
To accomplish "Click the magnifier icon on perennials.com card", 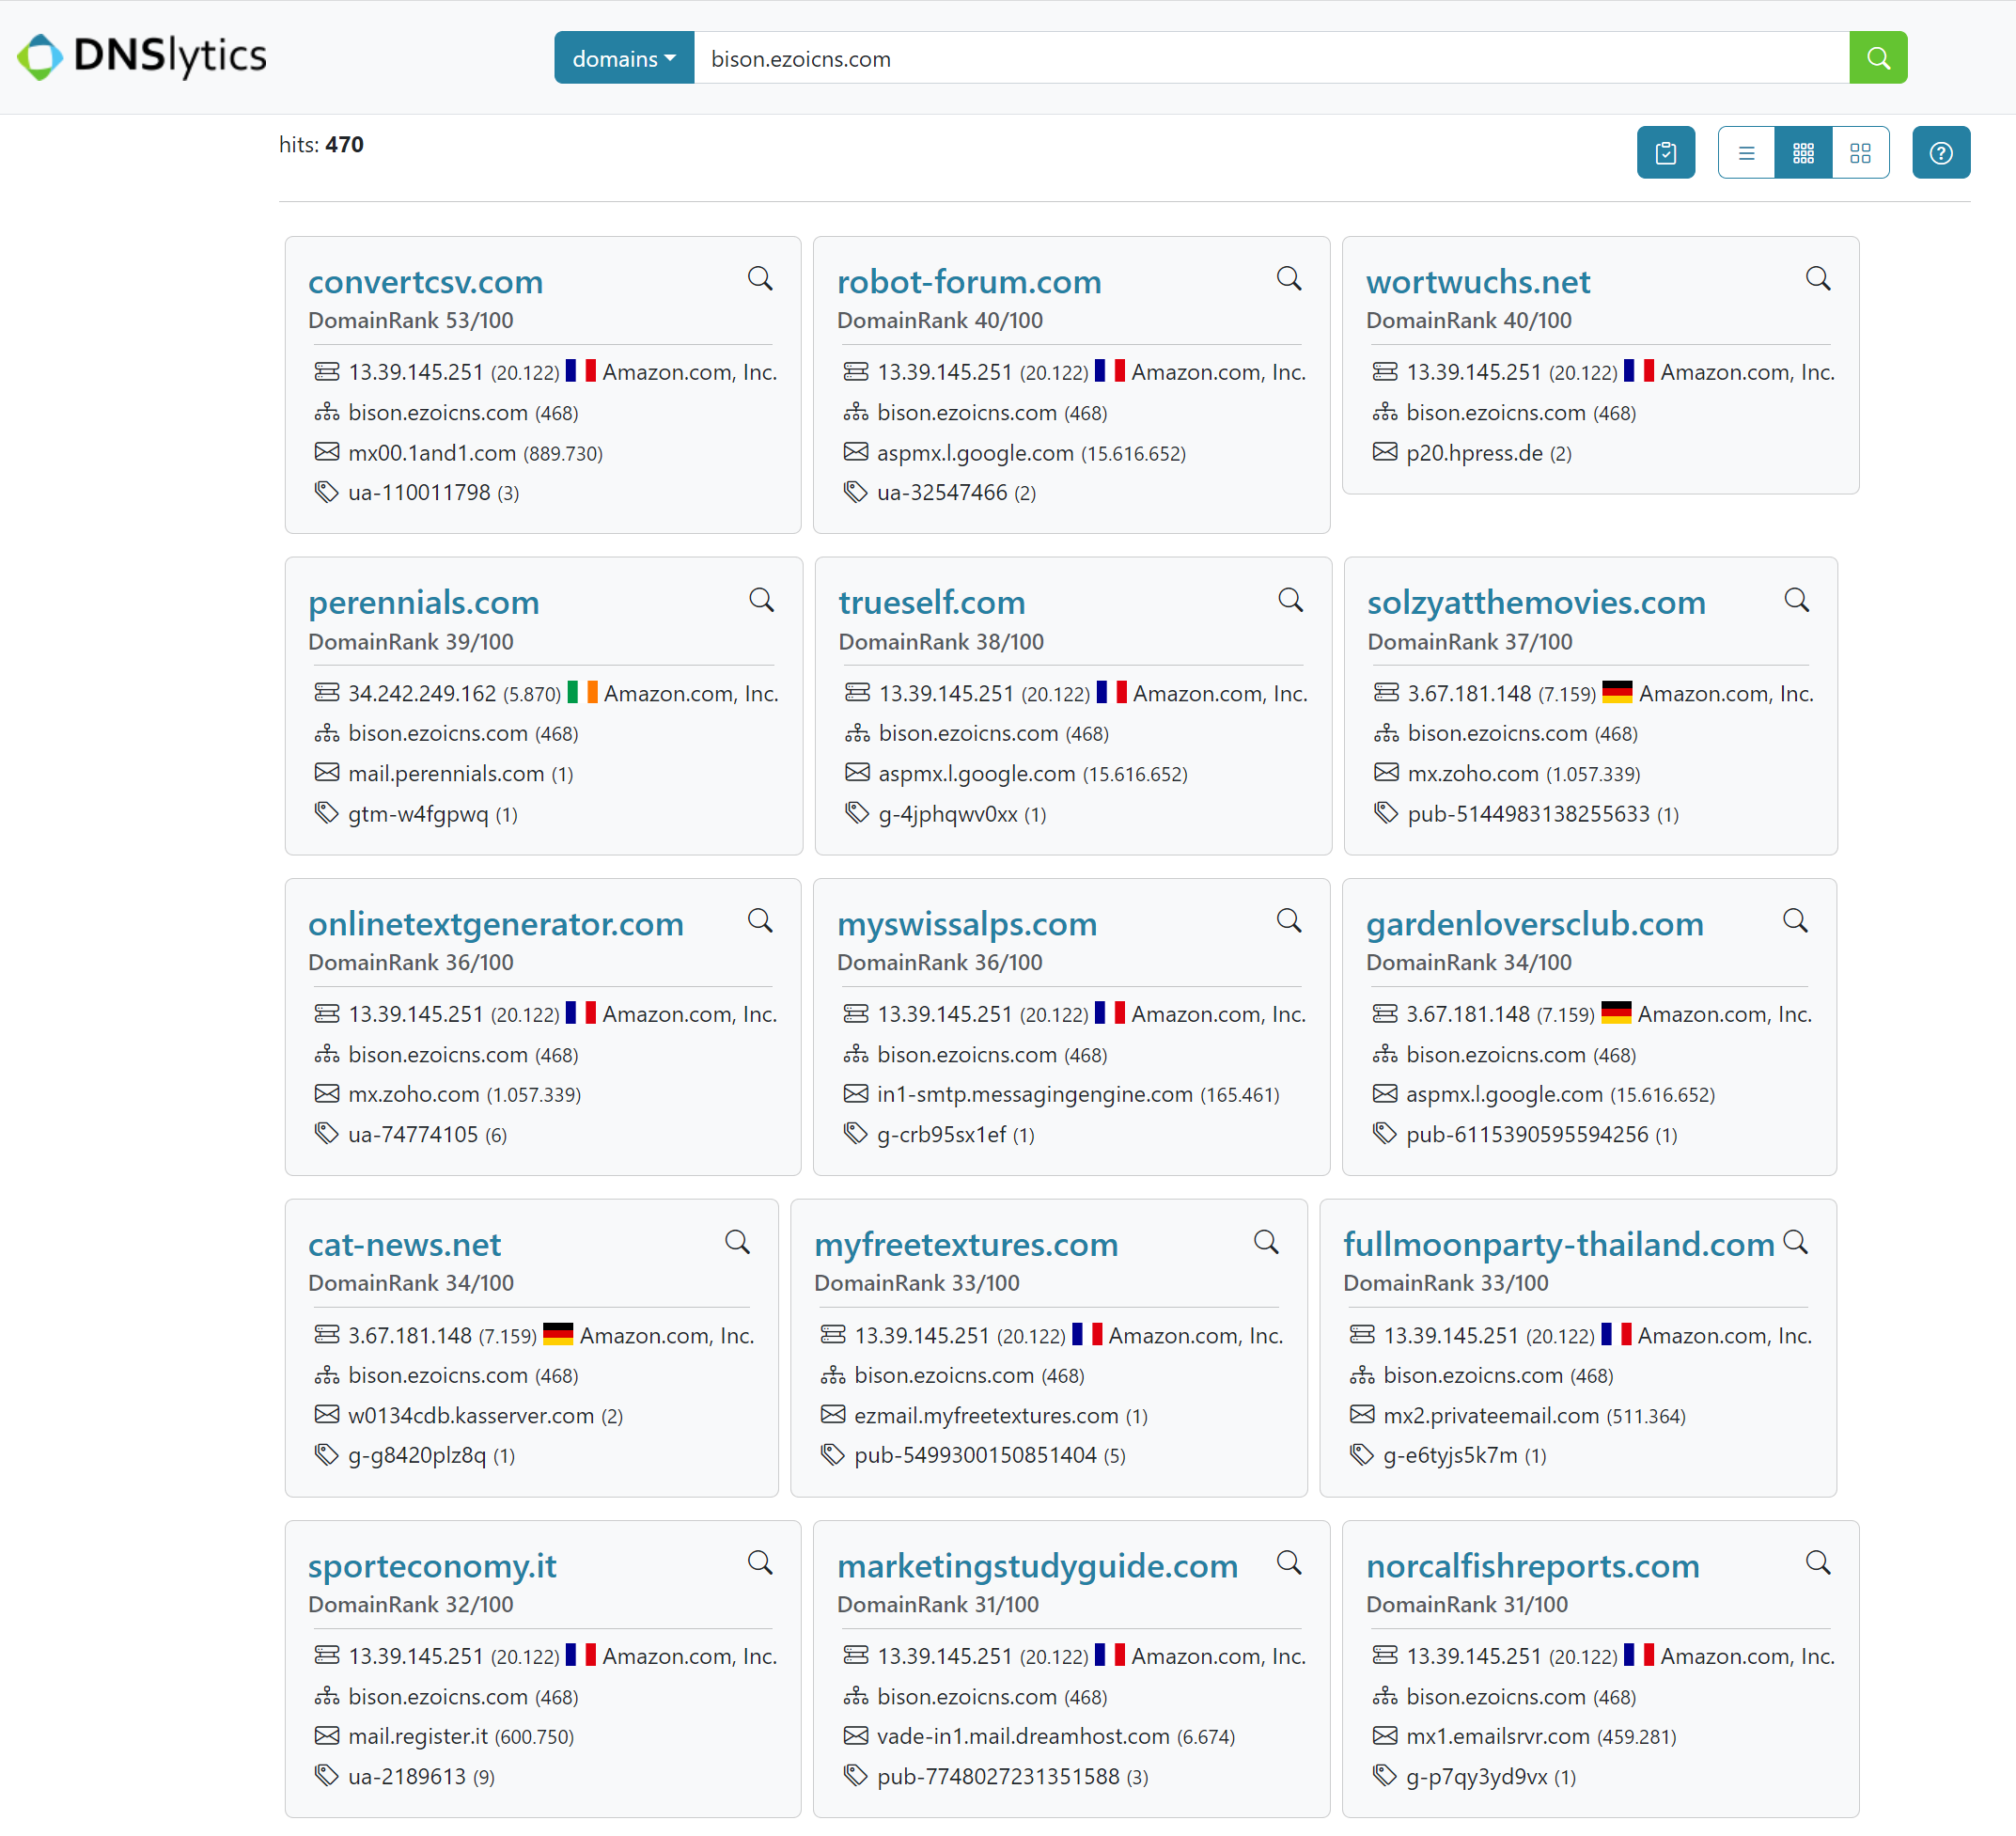I will tap(762, 600).
